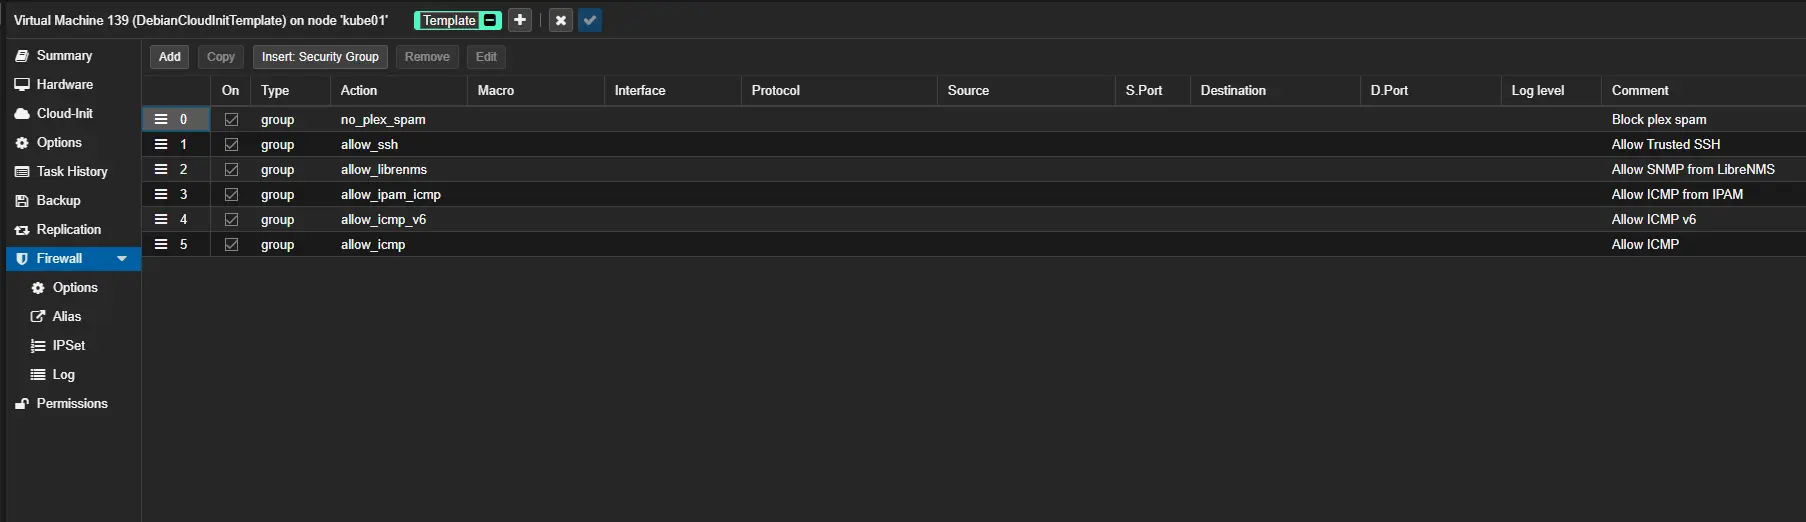Screen dimensions: 1806x522
Task: Toggle the allow_icmp rule's enabled checkbox
Action: (x=231, y=244)
